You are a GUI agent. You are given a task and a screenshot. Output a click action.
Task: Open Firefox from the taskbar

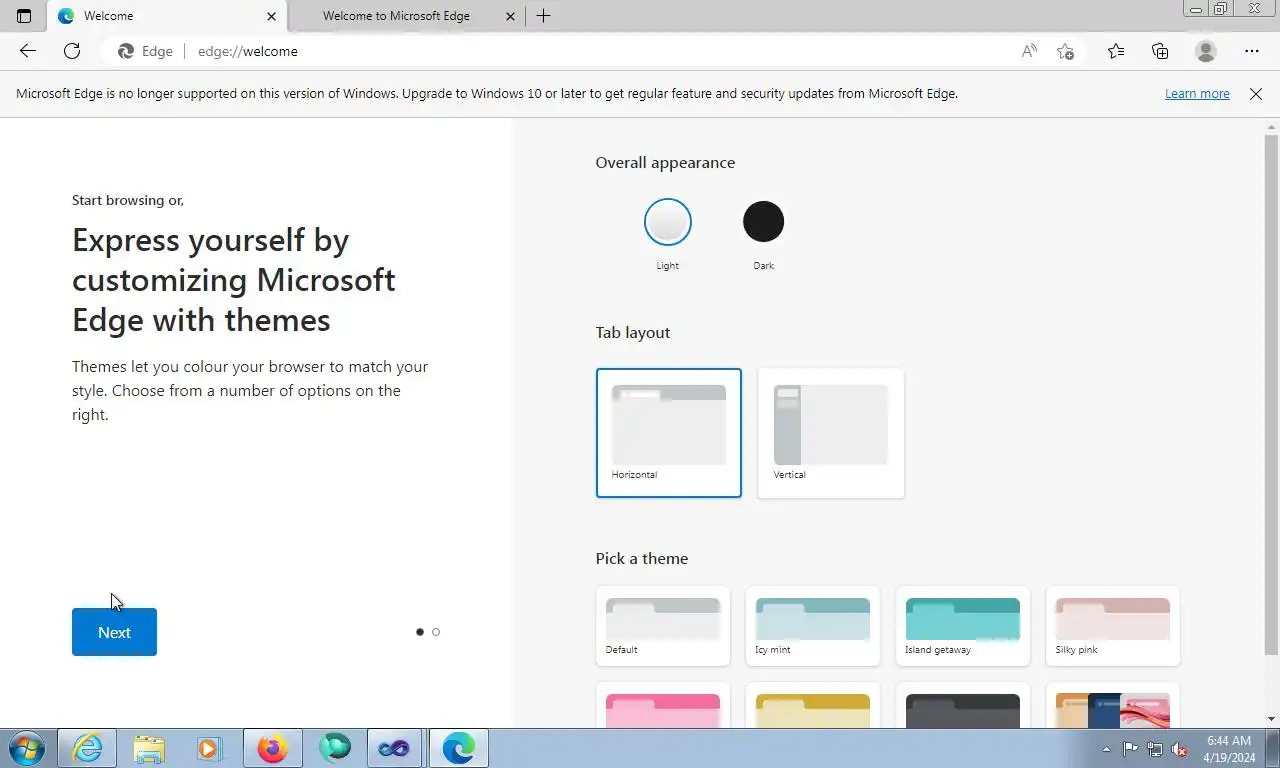point(272,748)
